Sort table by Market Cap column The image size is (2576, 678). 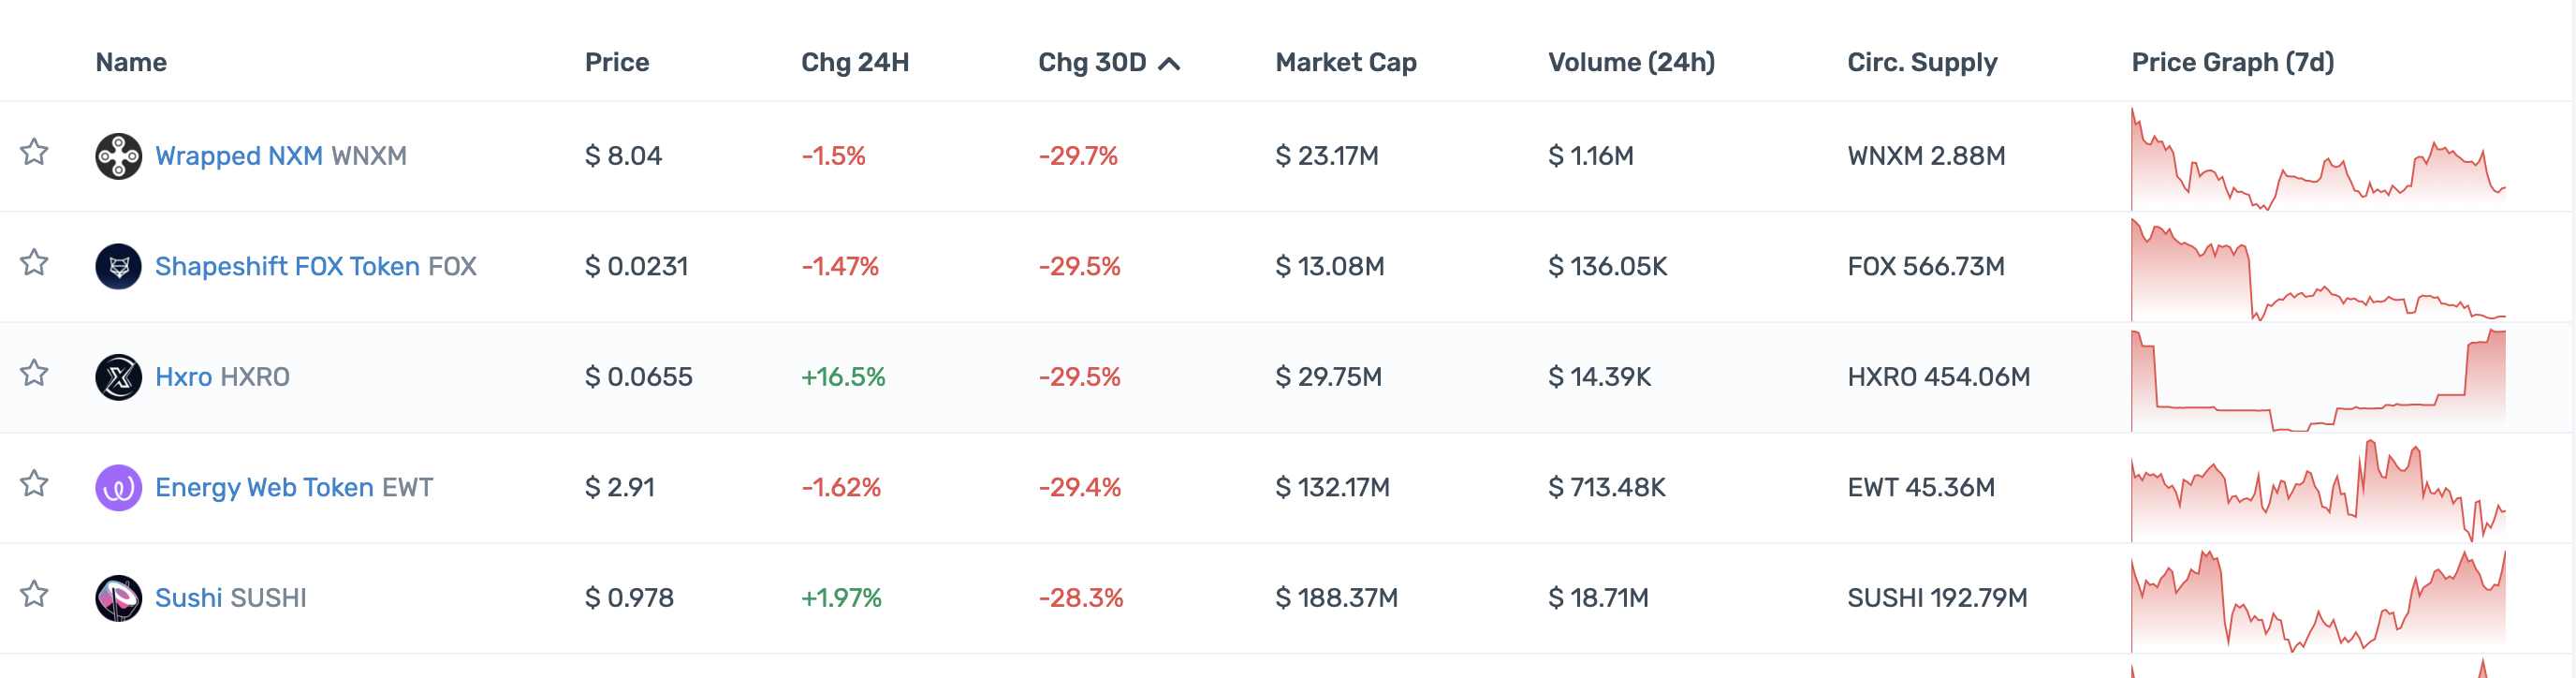coord(1345,62)
